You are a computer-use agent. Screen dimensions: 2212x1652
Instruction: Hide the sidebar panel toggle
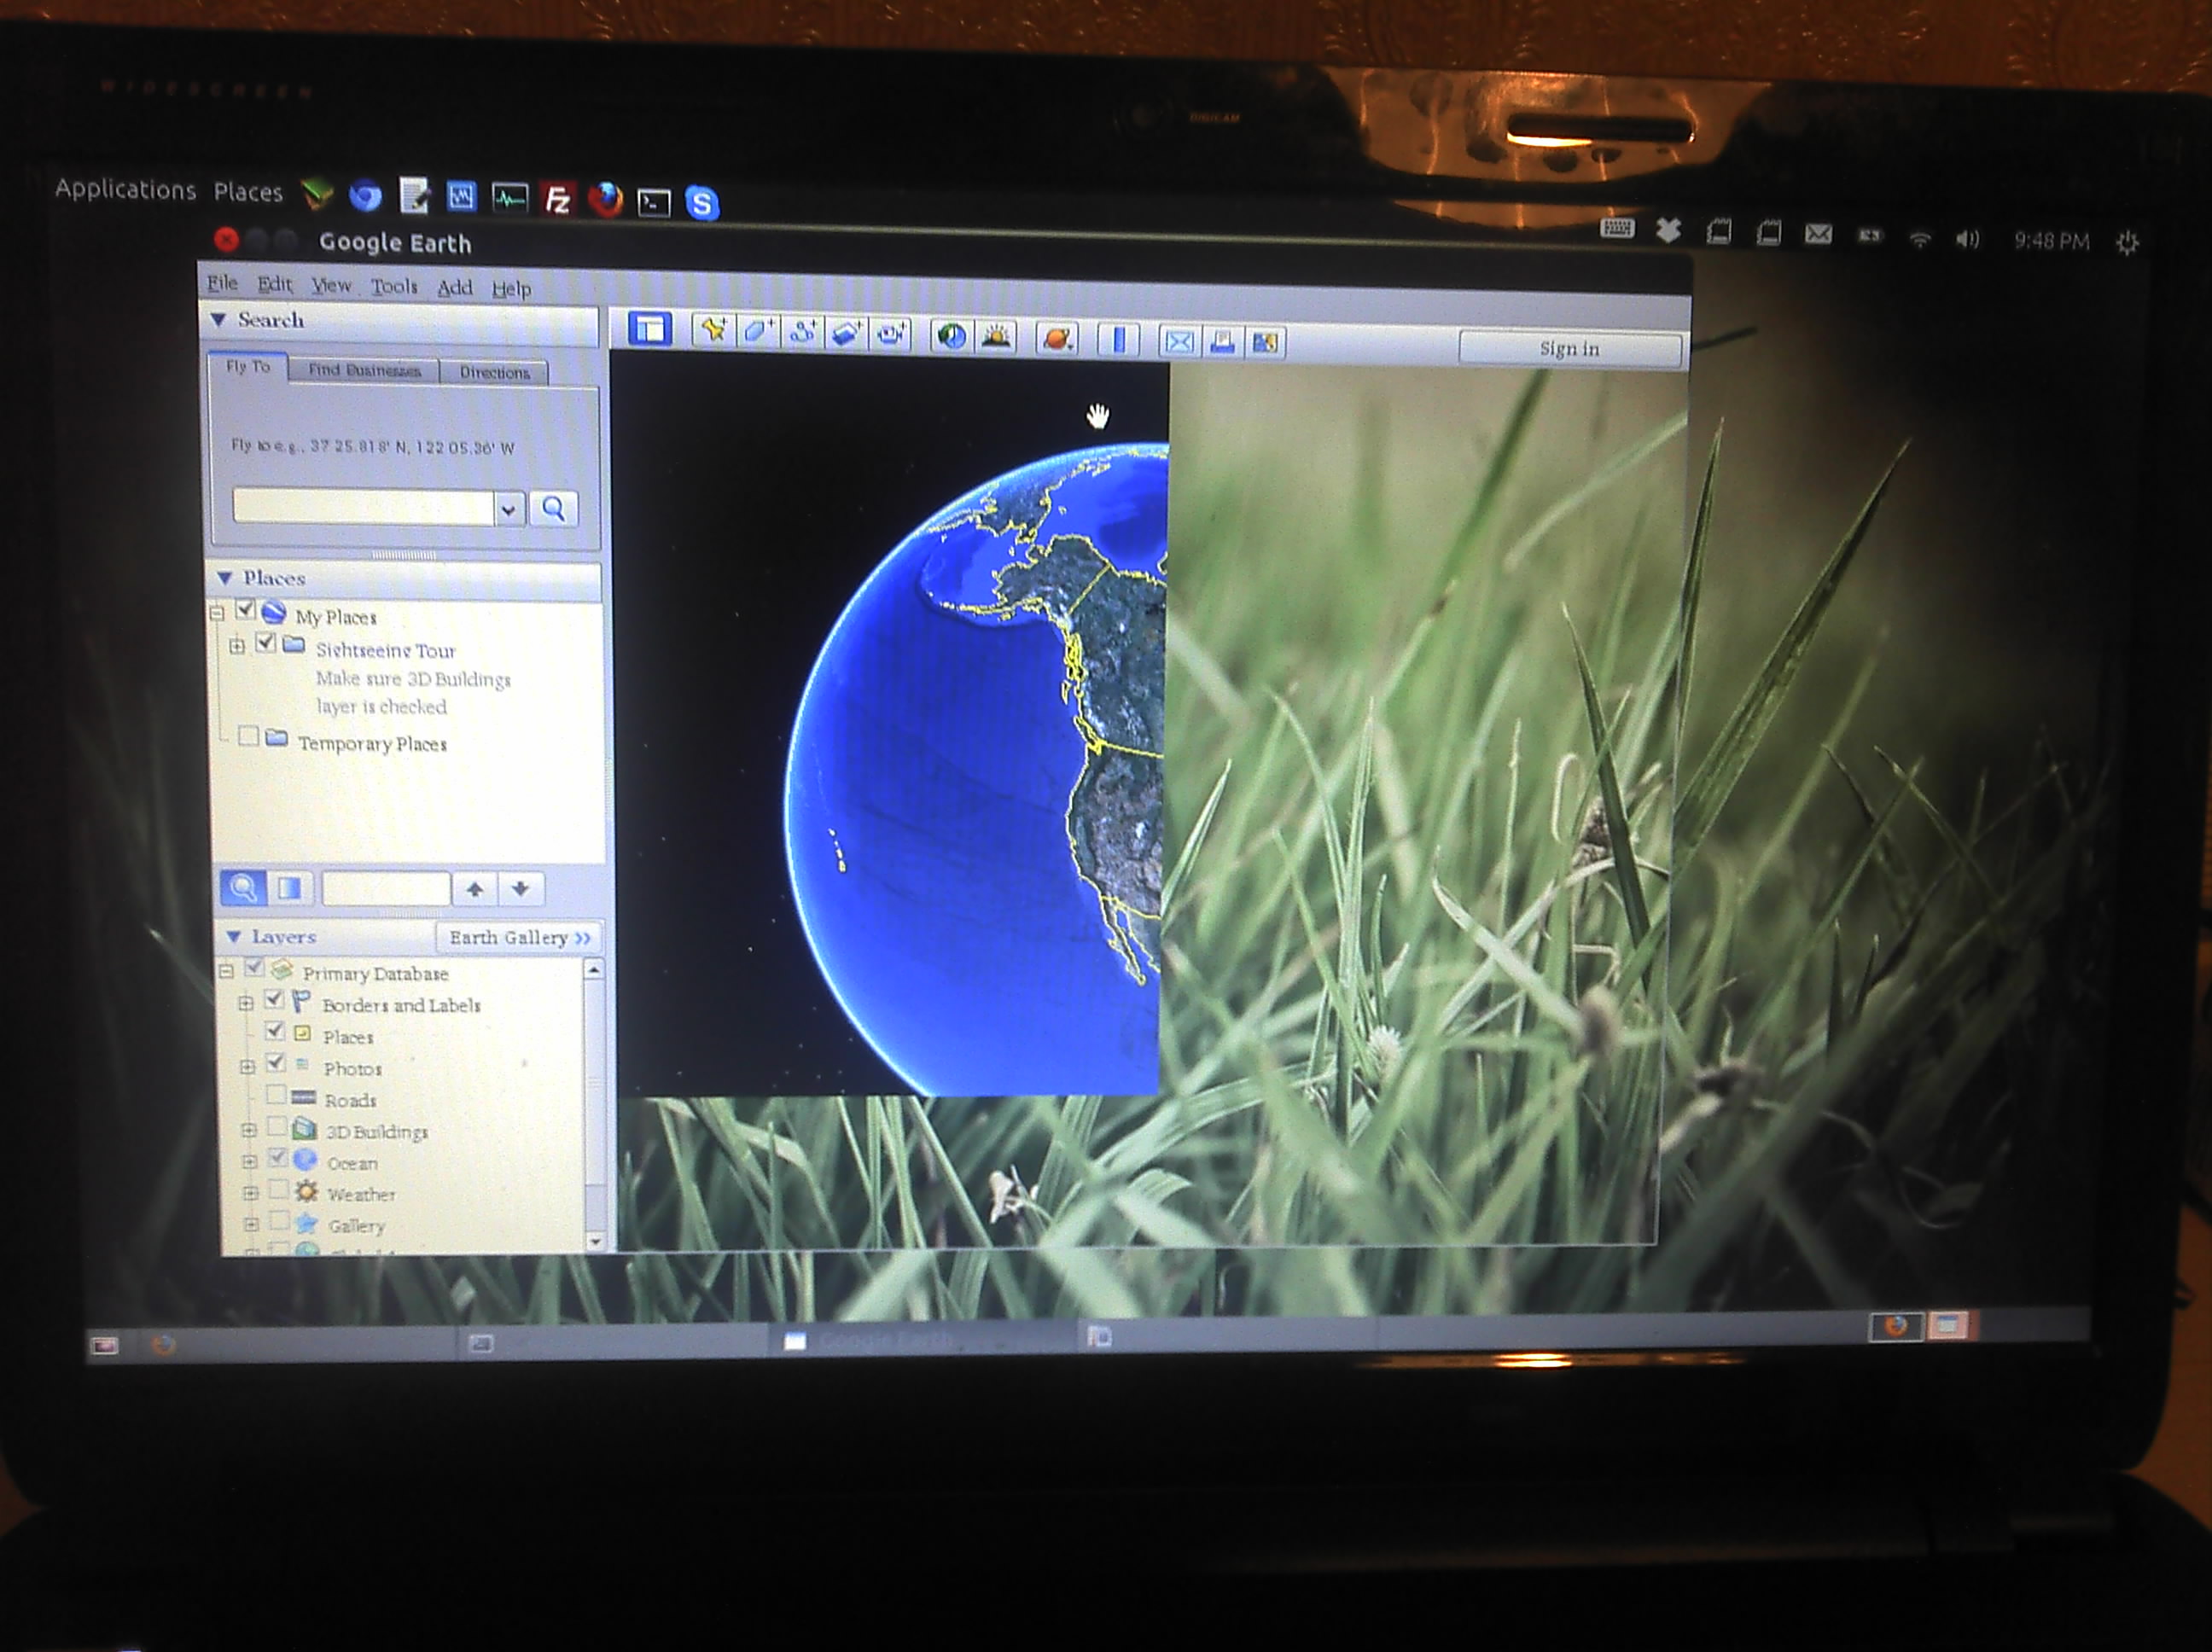pos(650,329)
